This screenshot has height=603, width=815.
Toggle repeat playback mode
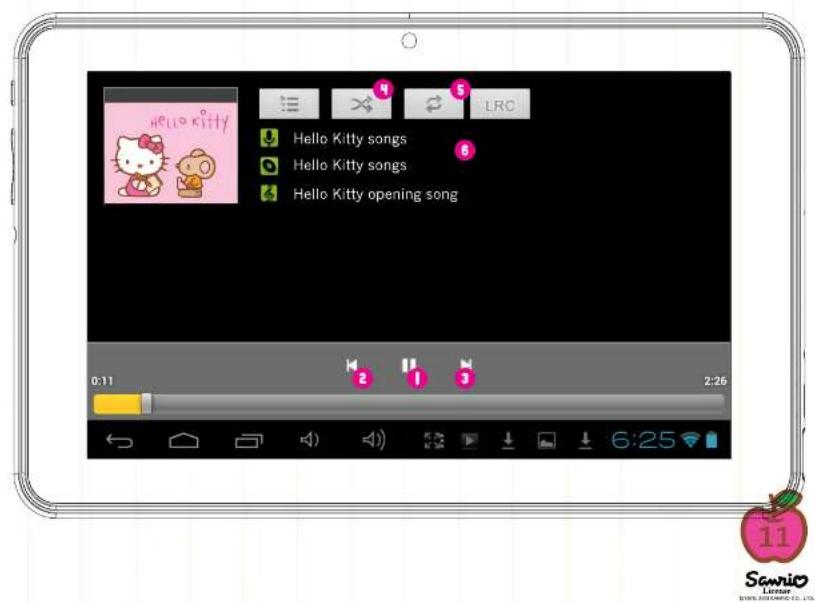click(433, 104)
